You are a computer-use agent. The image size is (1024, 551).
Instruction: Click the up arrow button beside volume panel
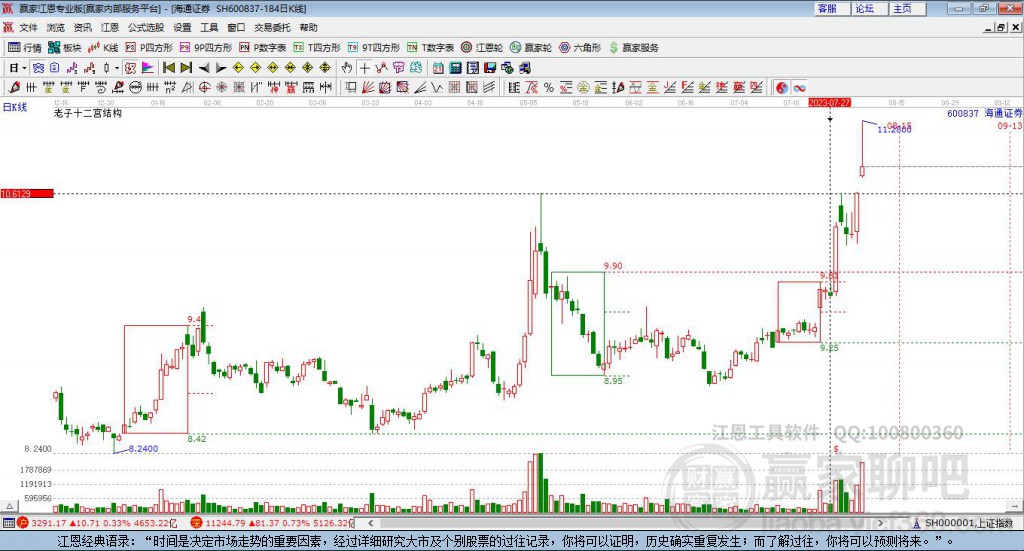click(9, 506)
